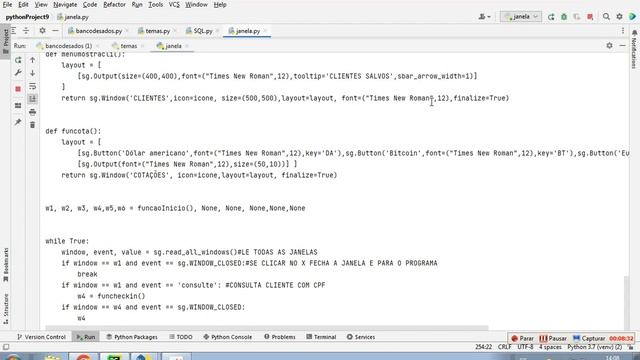
Task: Open the Run menu
Action: point(137,5)
